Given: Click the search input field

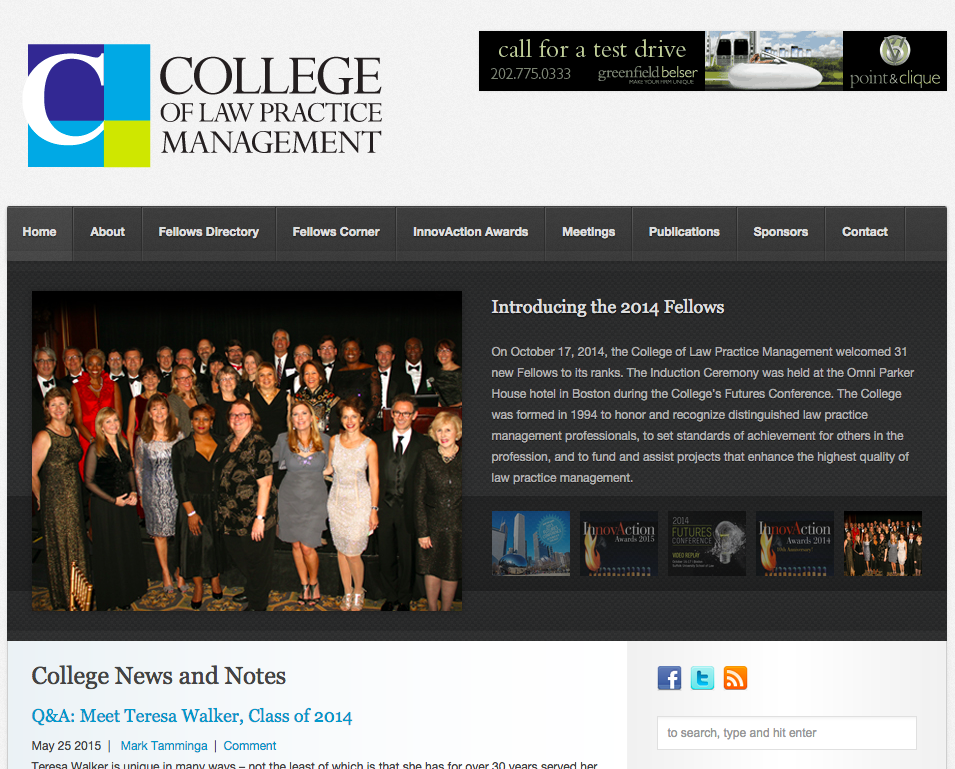Looking at the screenshot, I should [787, 733].
